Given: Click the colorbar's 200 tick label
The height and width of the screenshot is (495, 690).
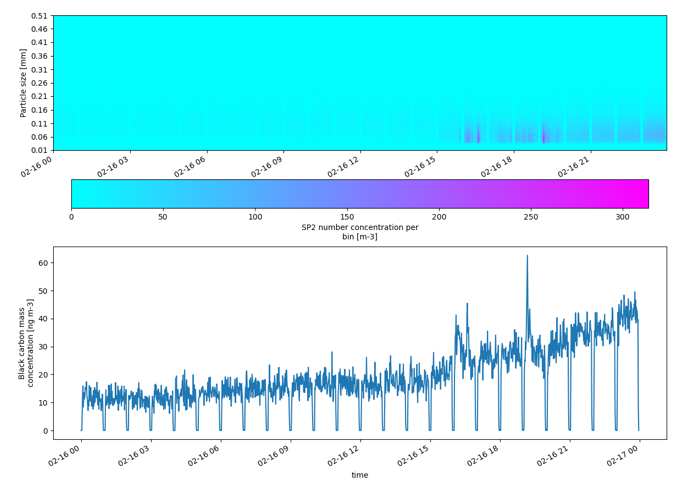Looking at the screenshot, I should (x=439, y=217).
